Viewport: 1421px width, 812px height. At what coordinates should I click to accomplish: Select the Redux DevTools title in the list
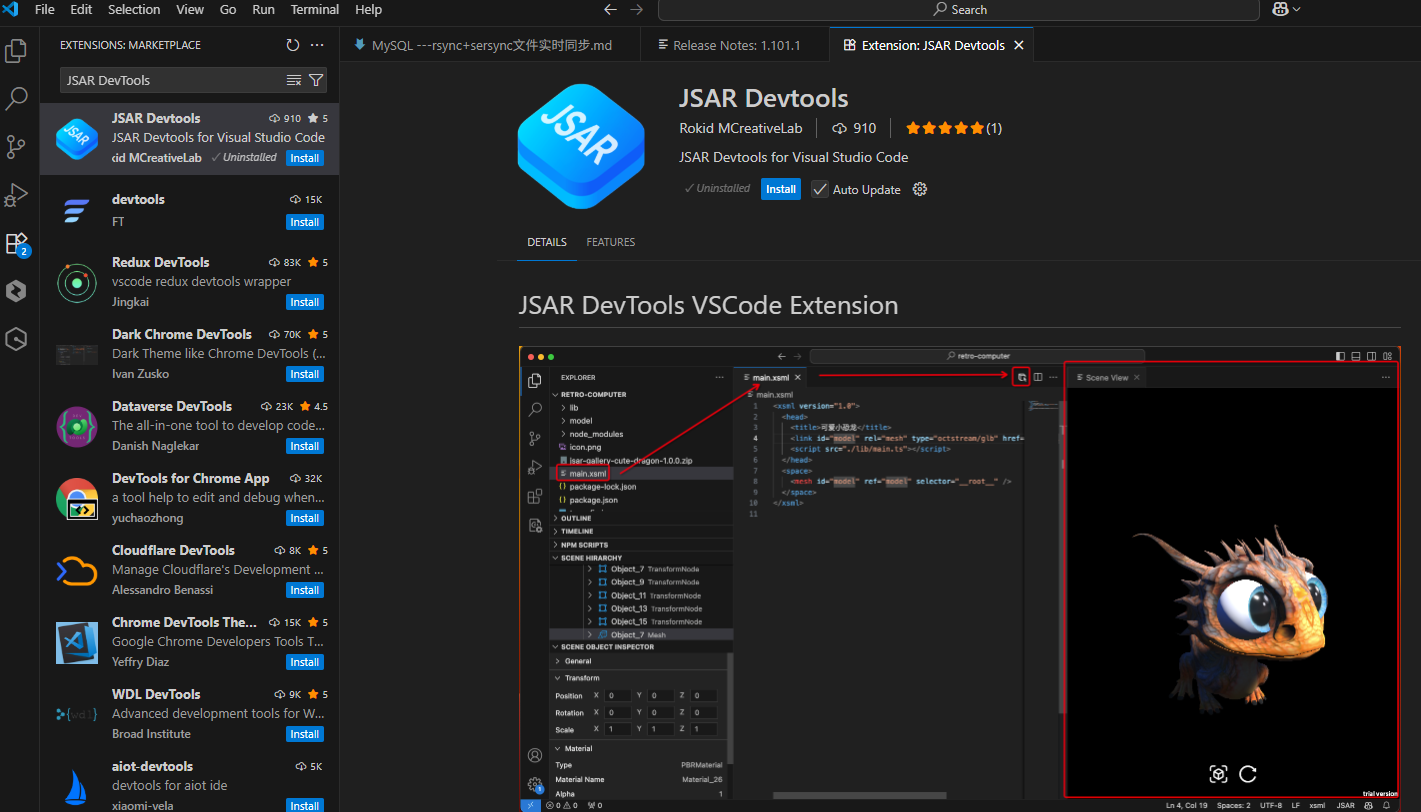(x=161, y=262)
